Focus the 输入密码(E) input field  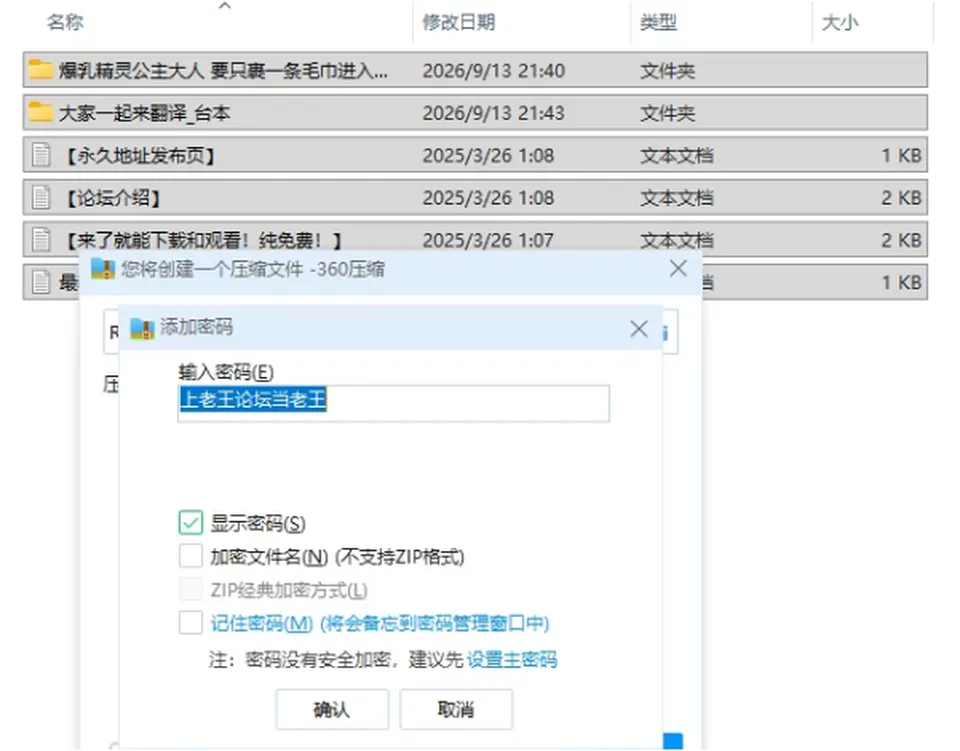click(394, 403)
